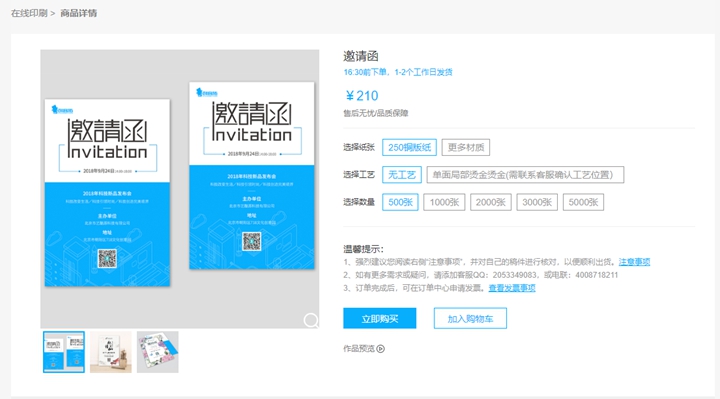
Task: Go to 在线印刷 breadcrumb
Action: (29, 13)
